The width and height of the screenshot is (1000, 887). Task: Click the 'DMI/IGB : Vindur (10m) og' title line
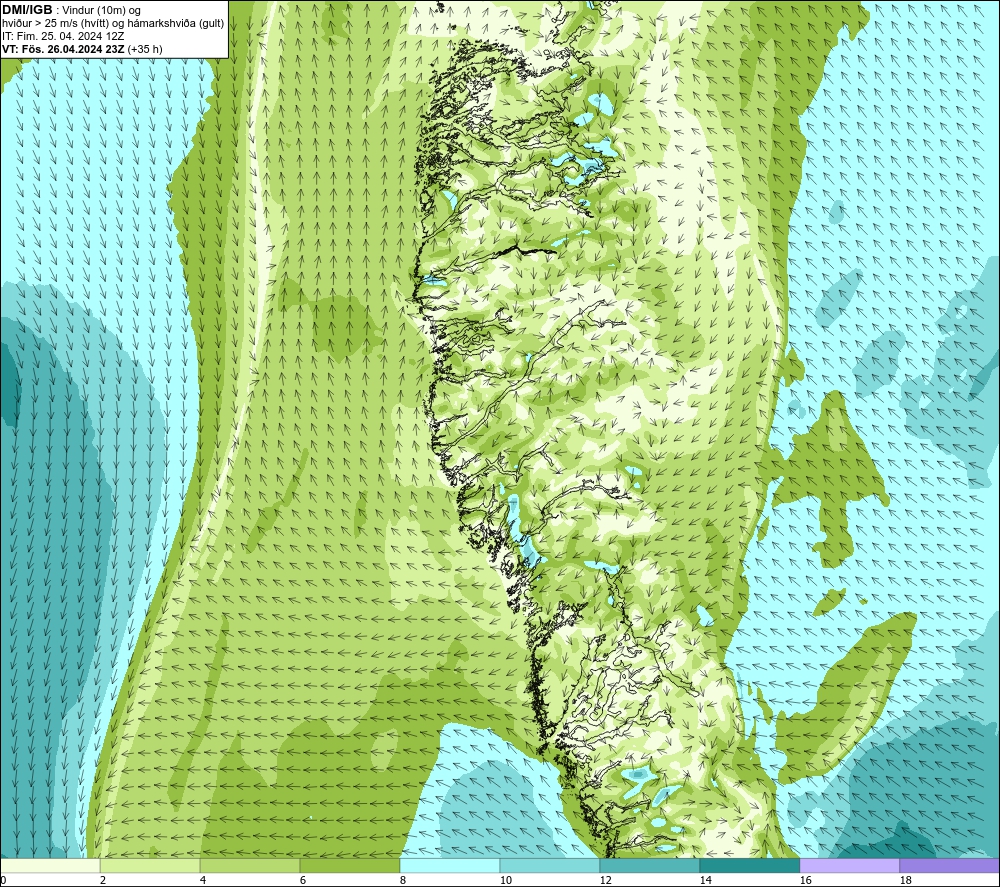(71, 10)
